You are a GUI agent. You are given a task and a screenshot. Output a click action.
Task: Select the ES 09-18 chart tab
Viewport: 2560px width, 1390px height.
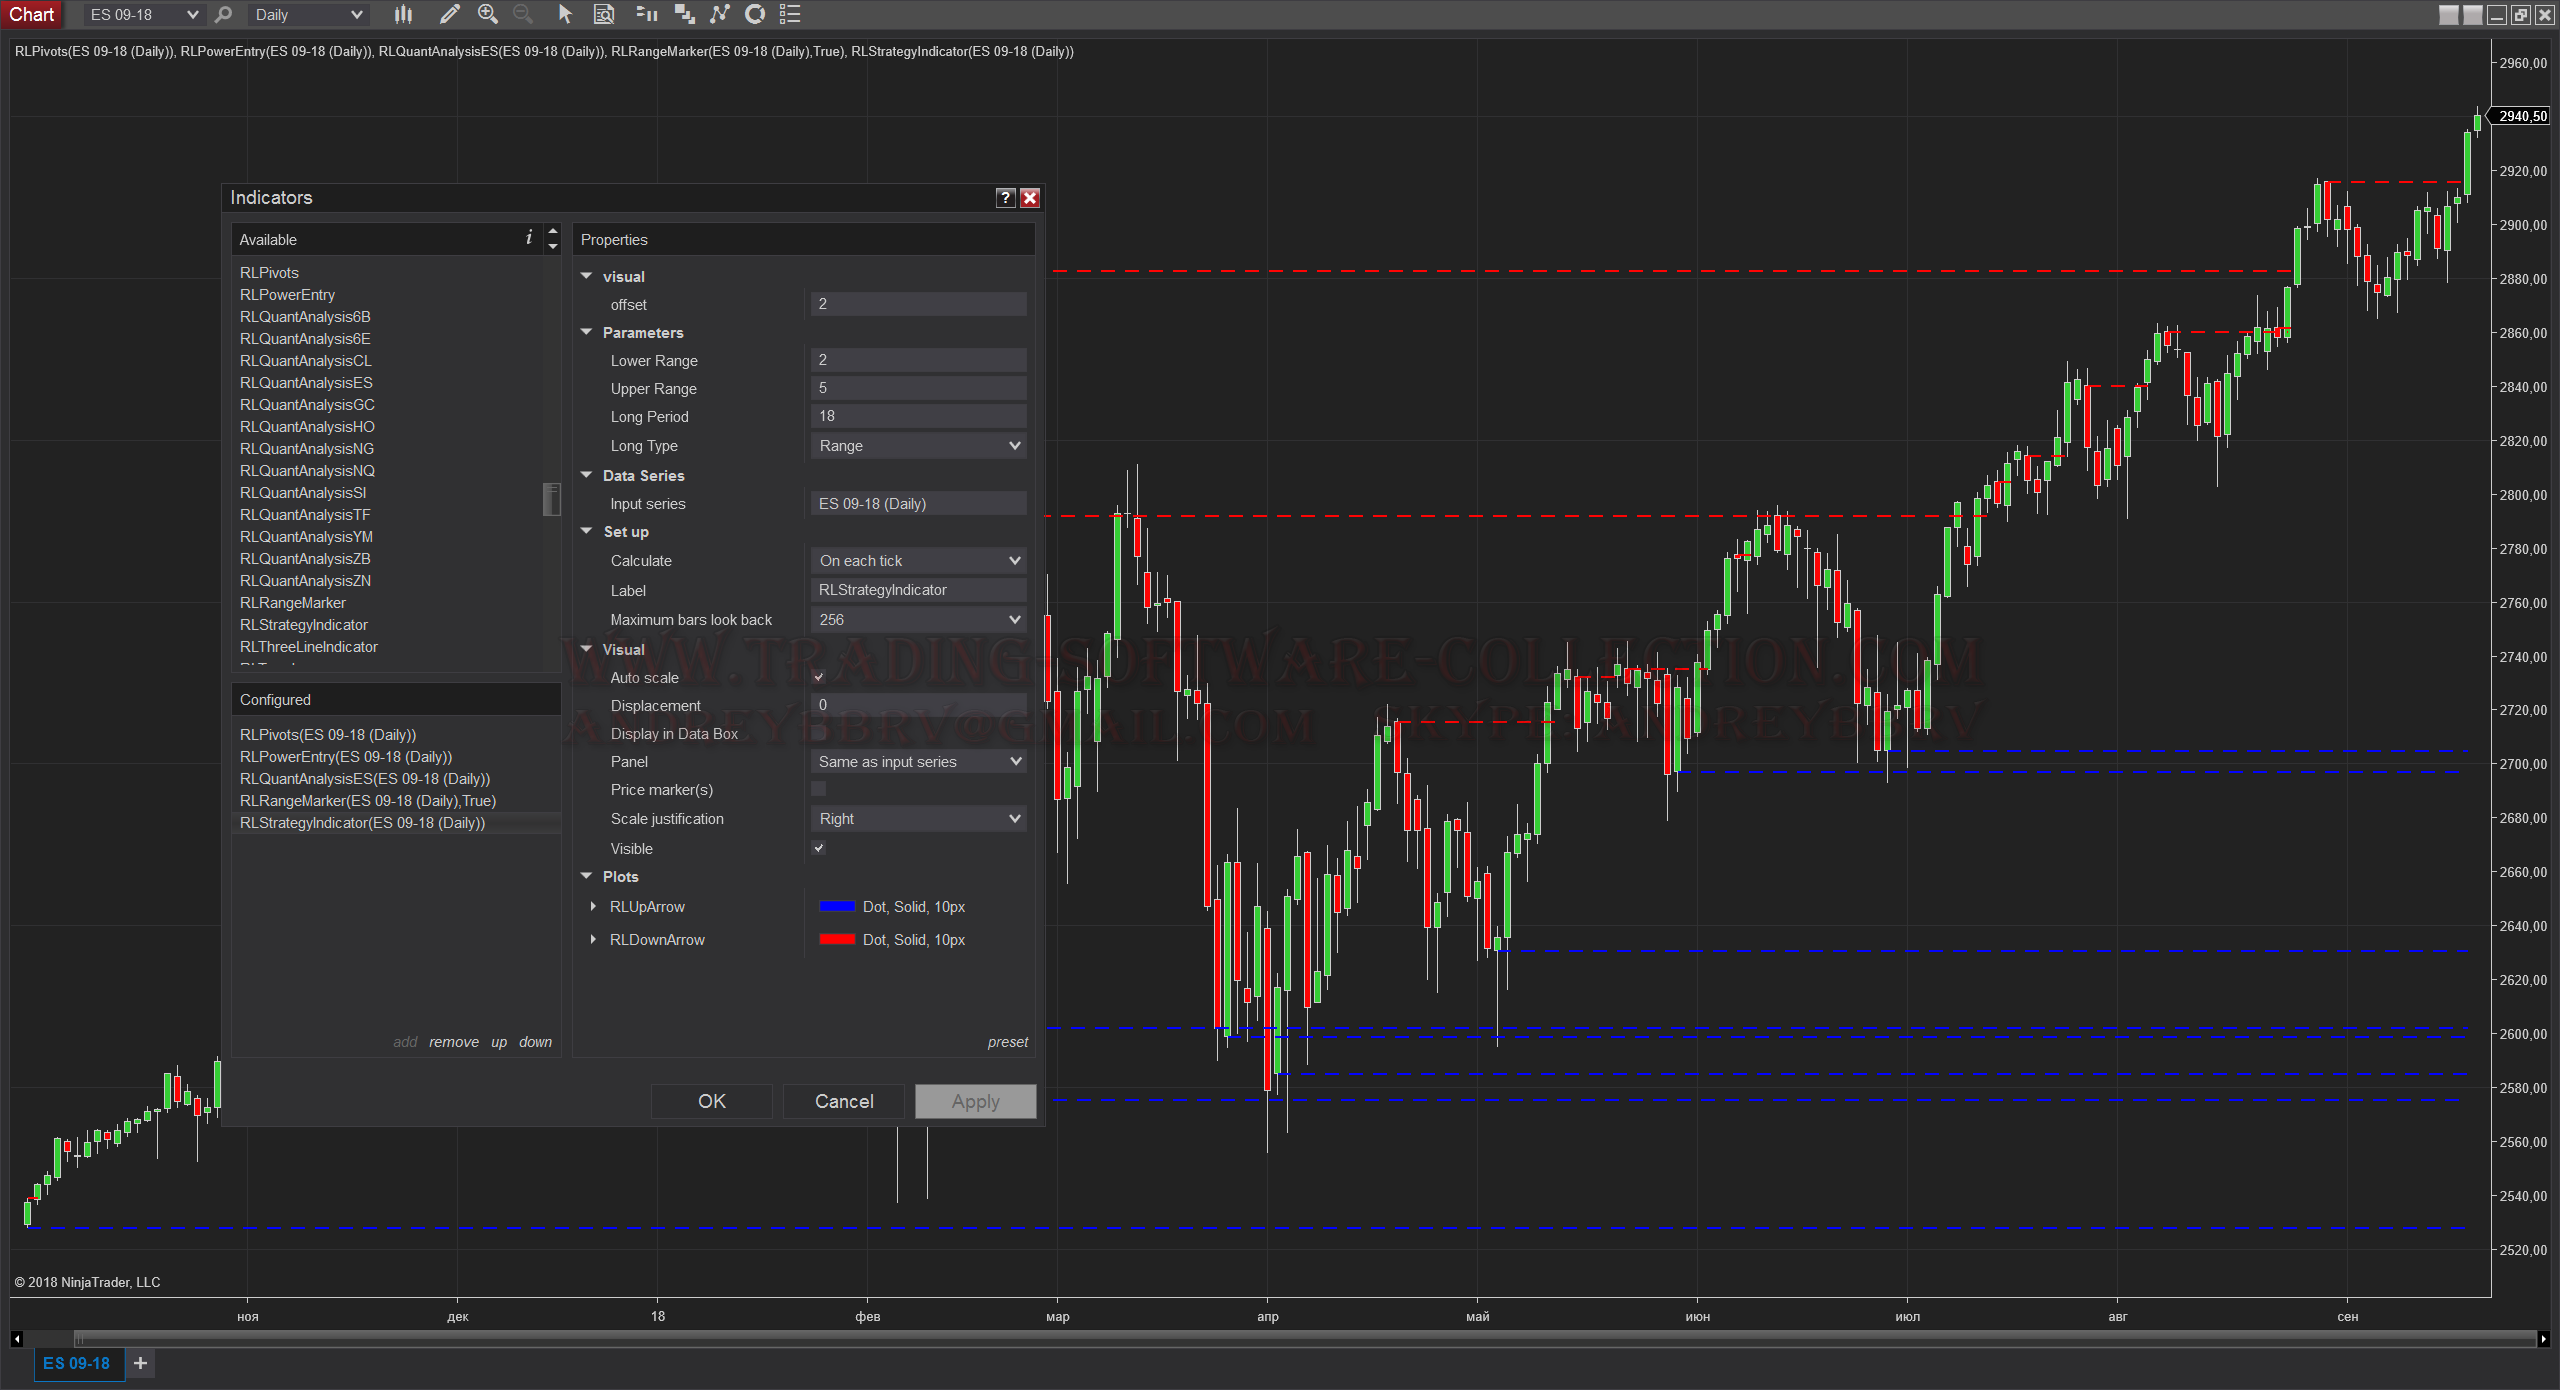pyautogui.click(x=76, y=1363)
